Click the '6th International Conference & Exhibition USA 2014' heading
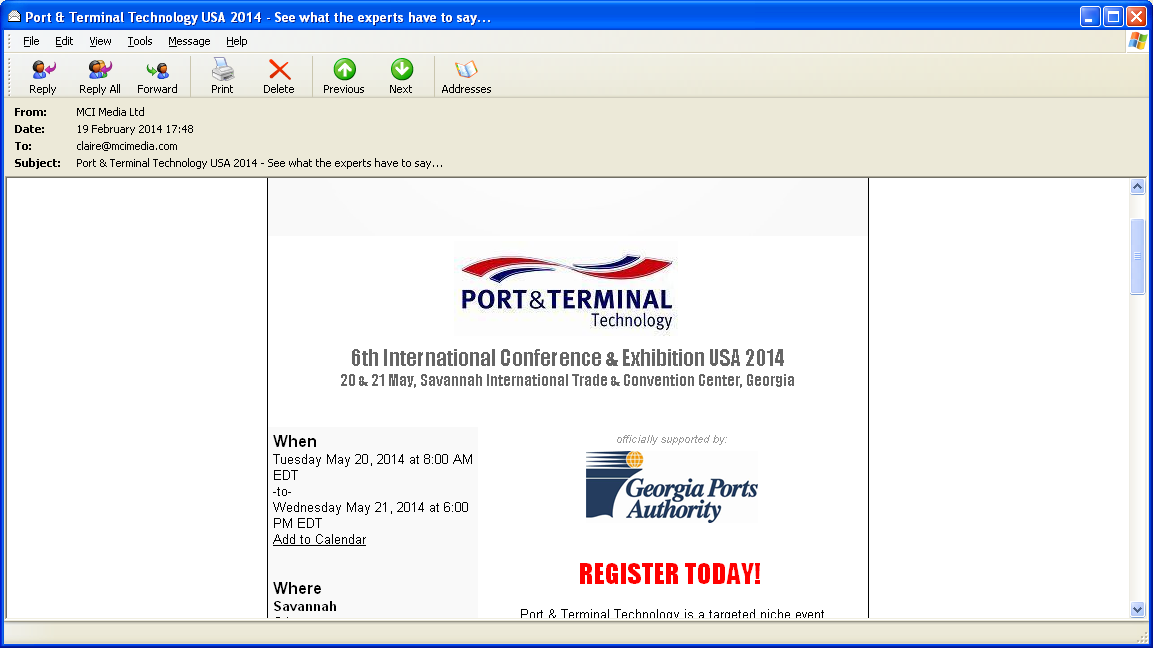This screenshot has height=648, width=1153. [x=567, y=357]
